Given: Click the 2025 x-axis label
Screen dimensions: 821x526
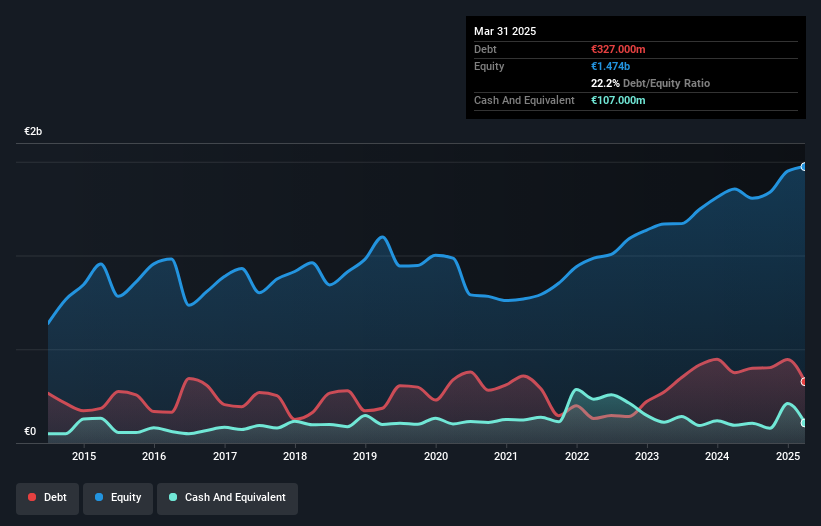Looking at the screenshot, I should click(787, 456).
